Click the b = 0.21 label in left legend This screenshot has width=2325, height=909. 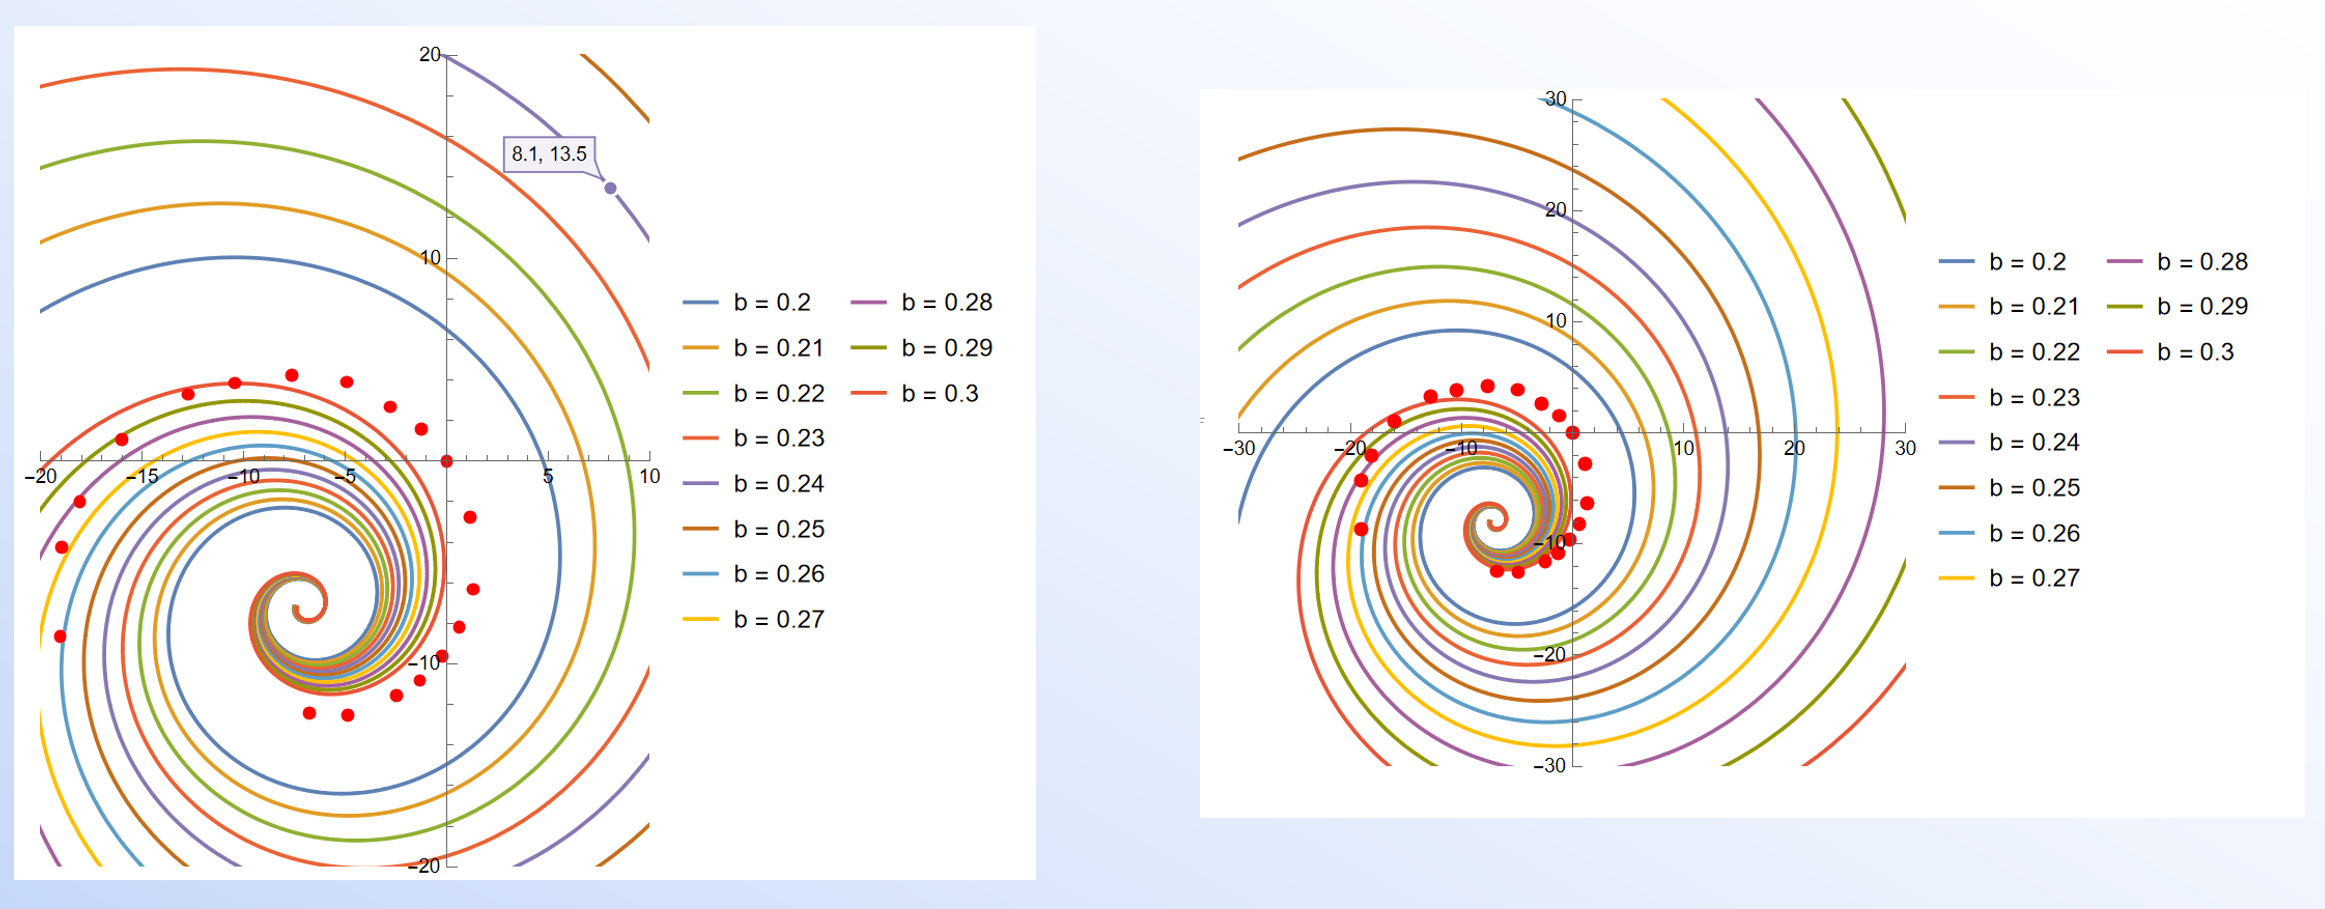click(778, 348)
